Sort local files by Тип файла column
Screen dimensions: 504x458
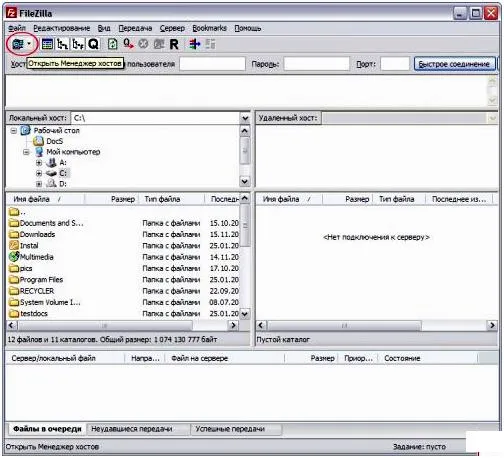(172, 199)
